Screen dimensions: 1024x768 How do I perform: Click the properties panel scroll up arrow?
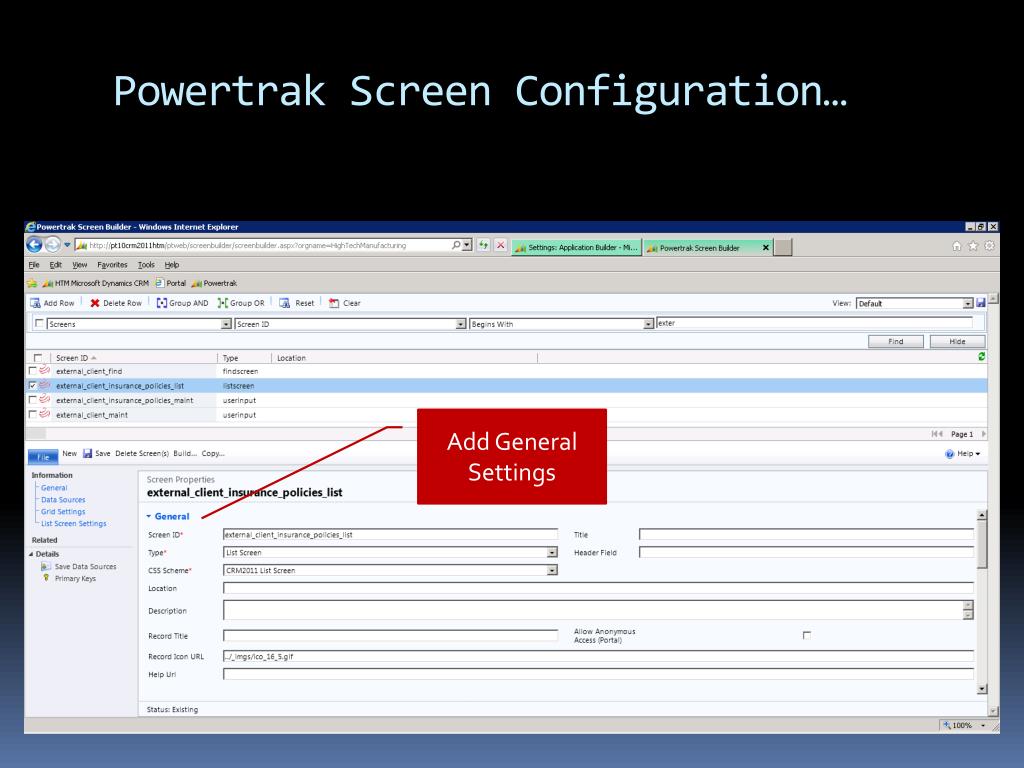tap(982, 515)
